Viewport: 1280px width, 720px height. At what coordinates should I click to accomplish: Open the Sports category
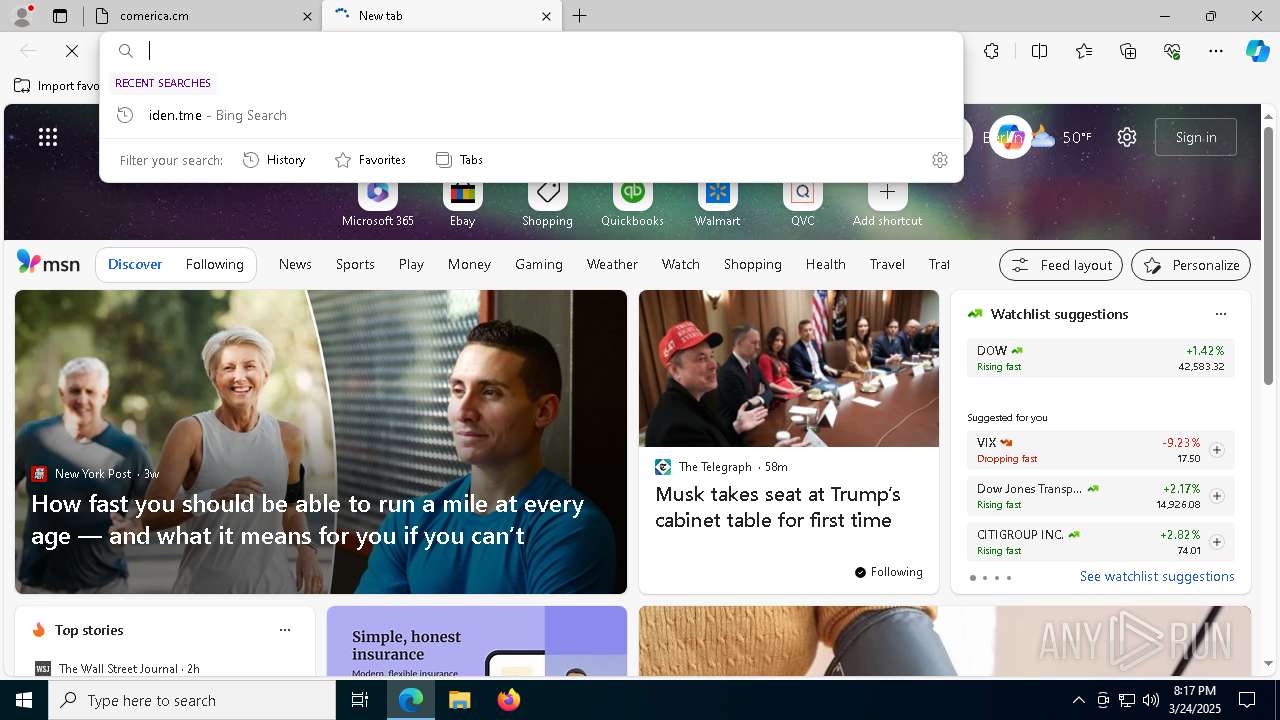point(355,264)
